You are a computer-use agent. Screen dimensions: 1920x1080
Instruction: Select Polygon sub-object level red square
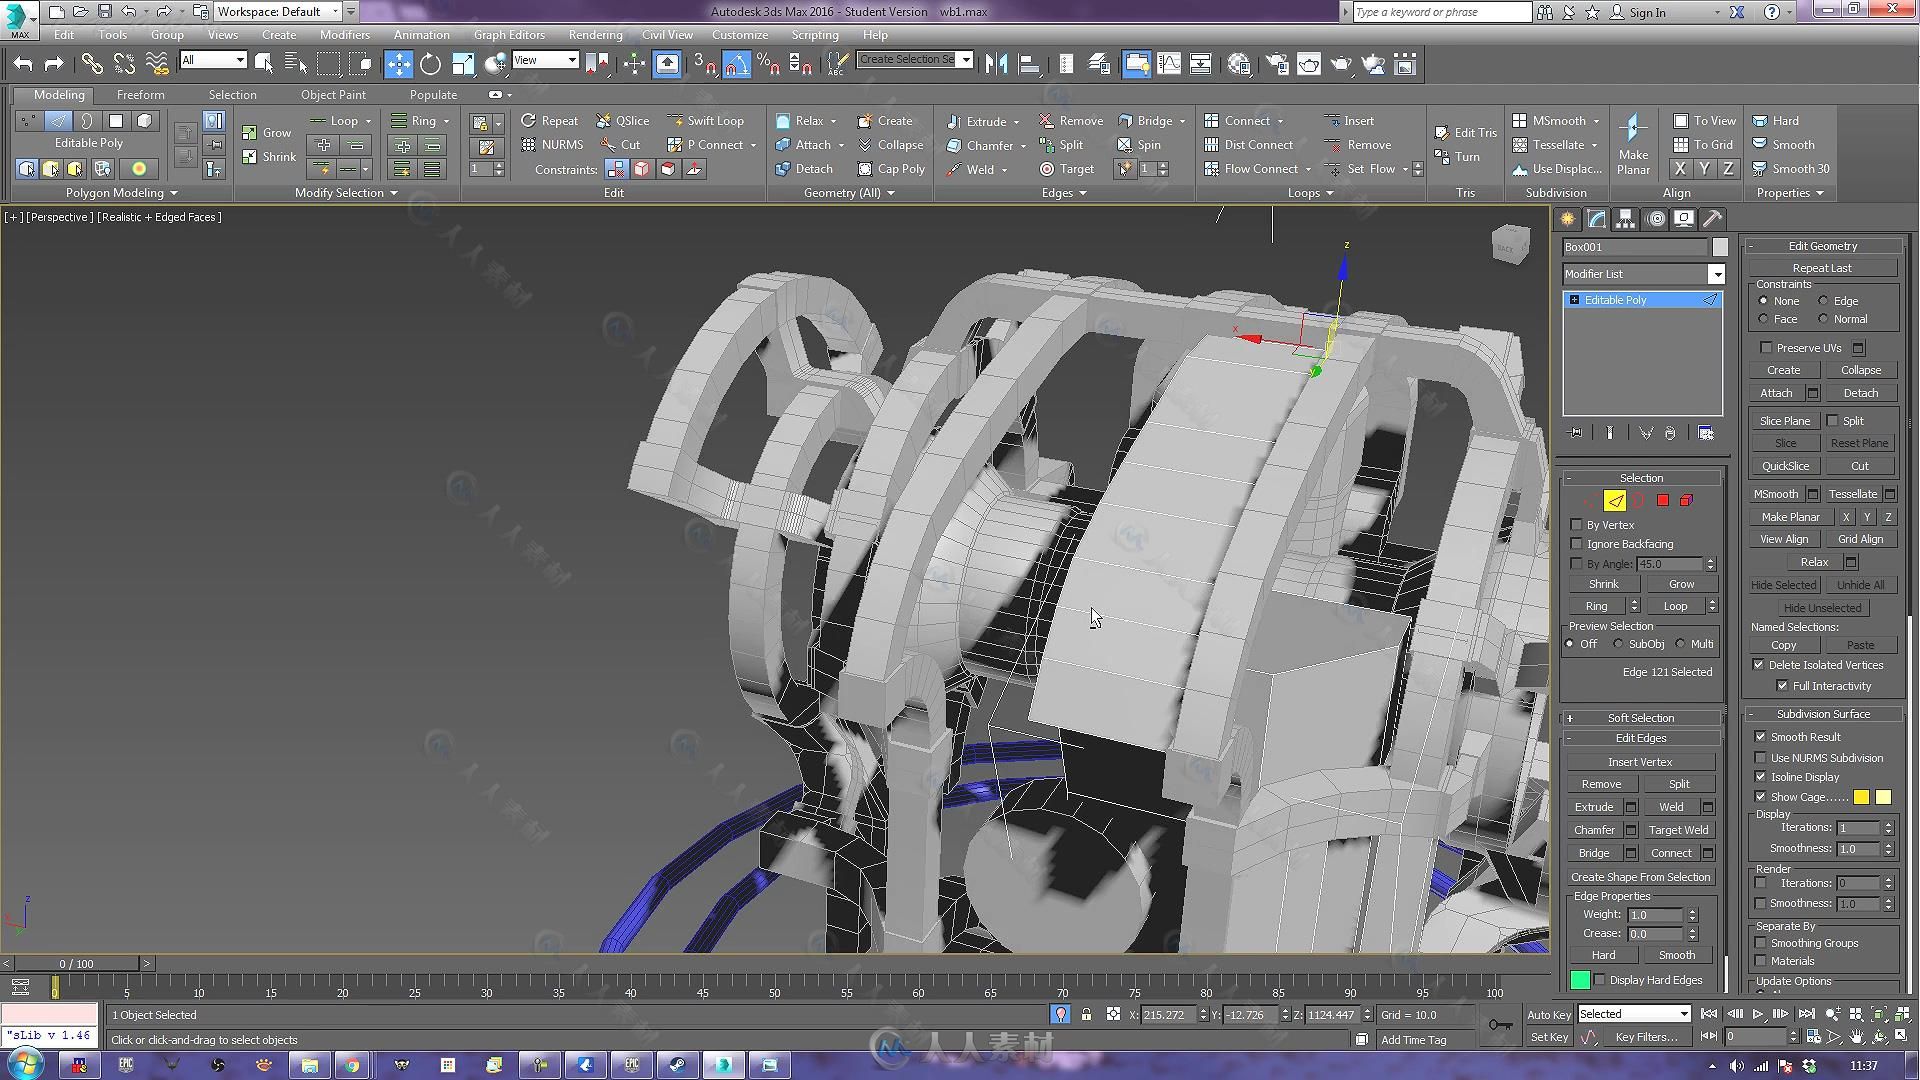(x=1663, y=501)
